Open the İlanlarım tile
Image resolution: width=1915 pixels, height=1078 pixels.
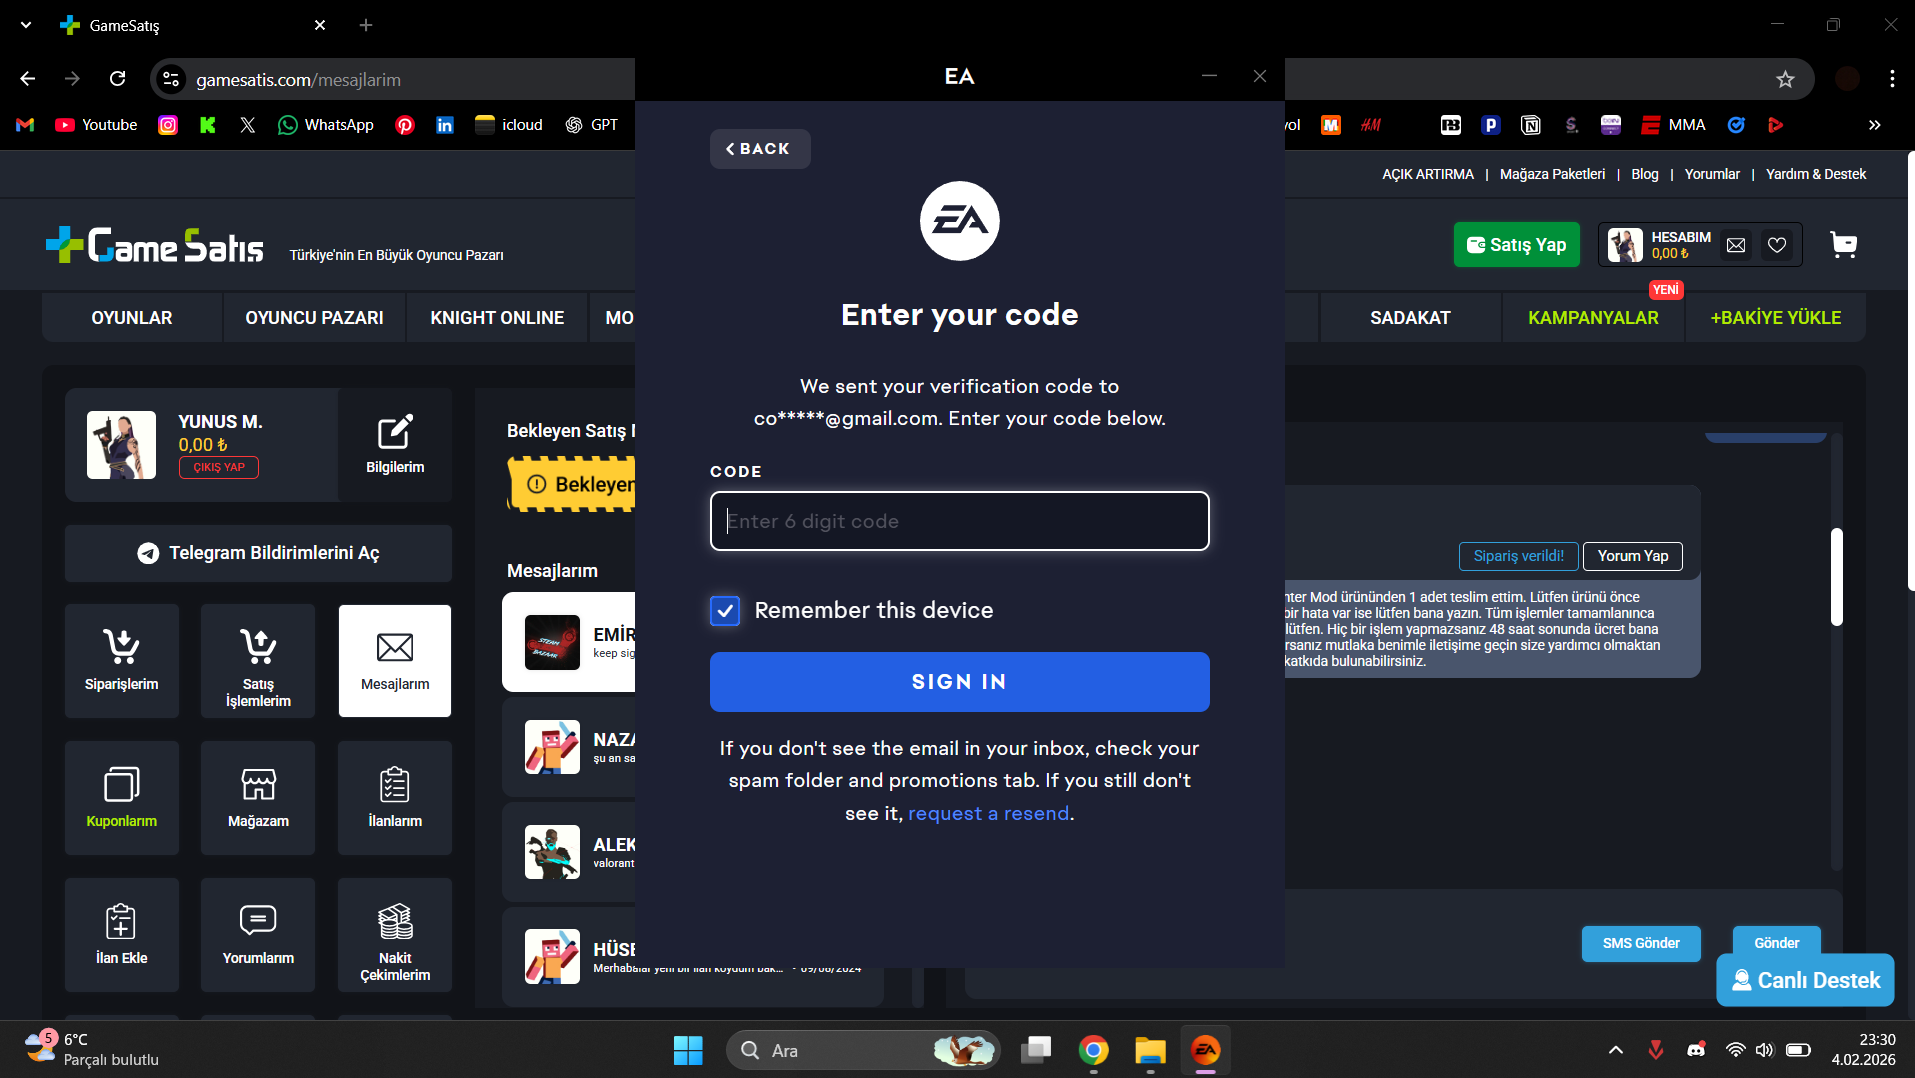(x=395, y=798)
